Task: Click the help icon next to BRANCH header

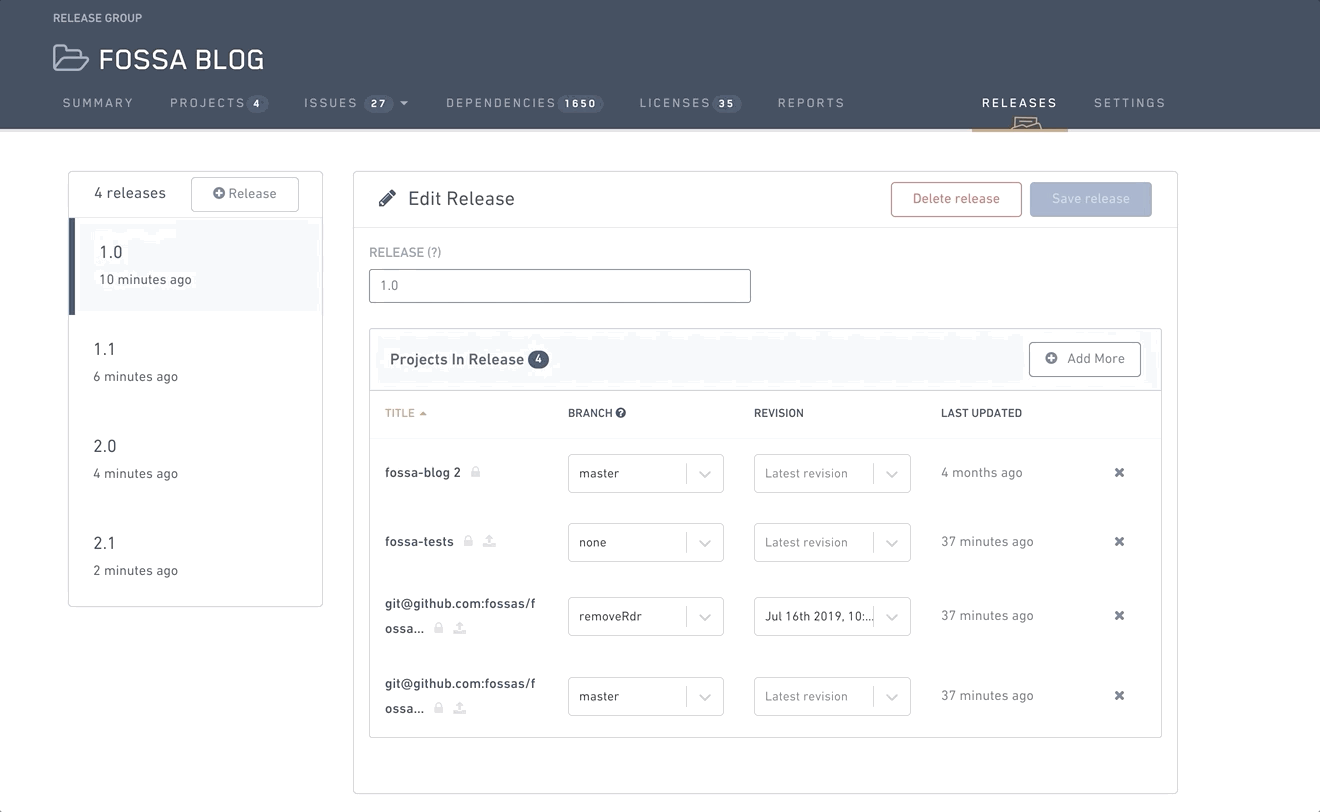Action: click(621, 413)
